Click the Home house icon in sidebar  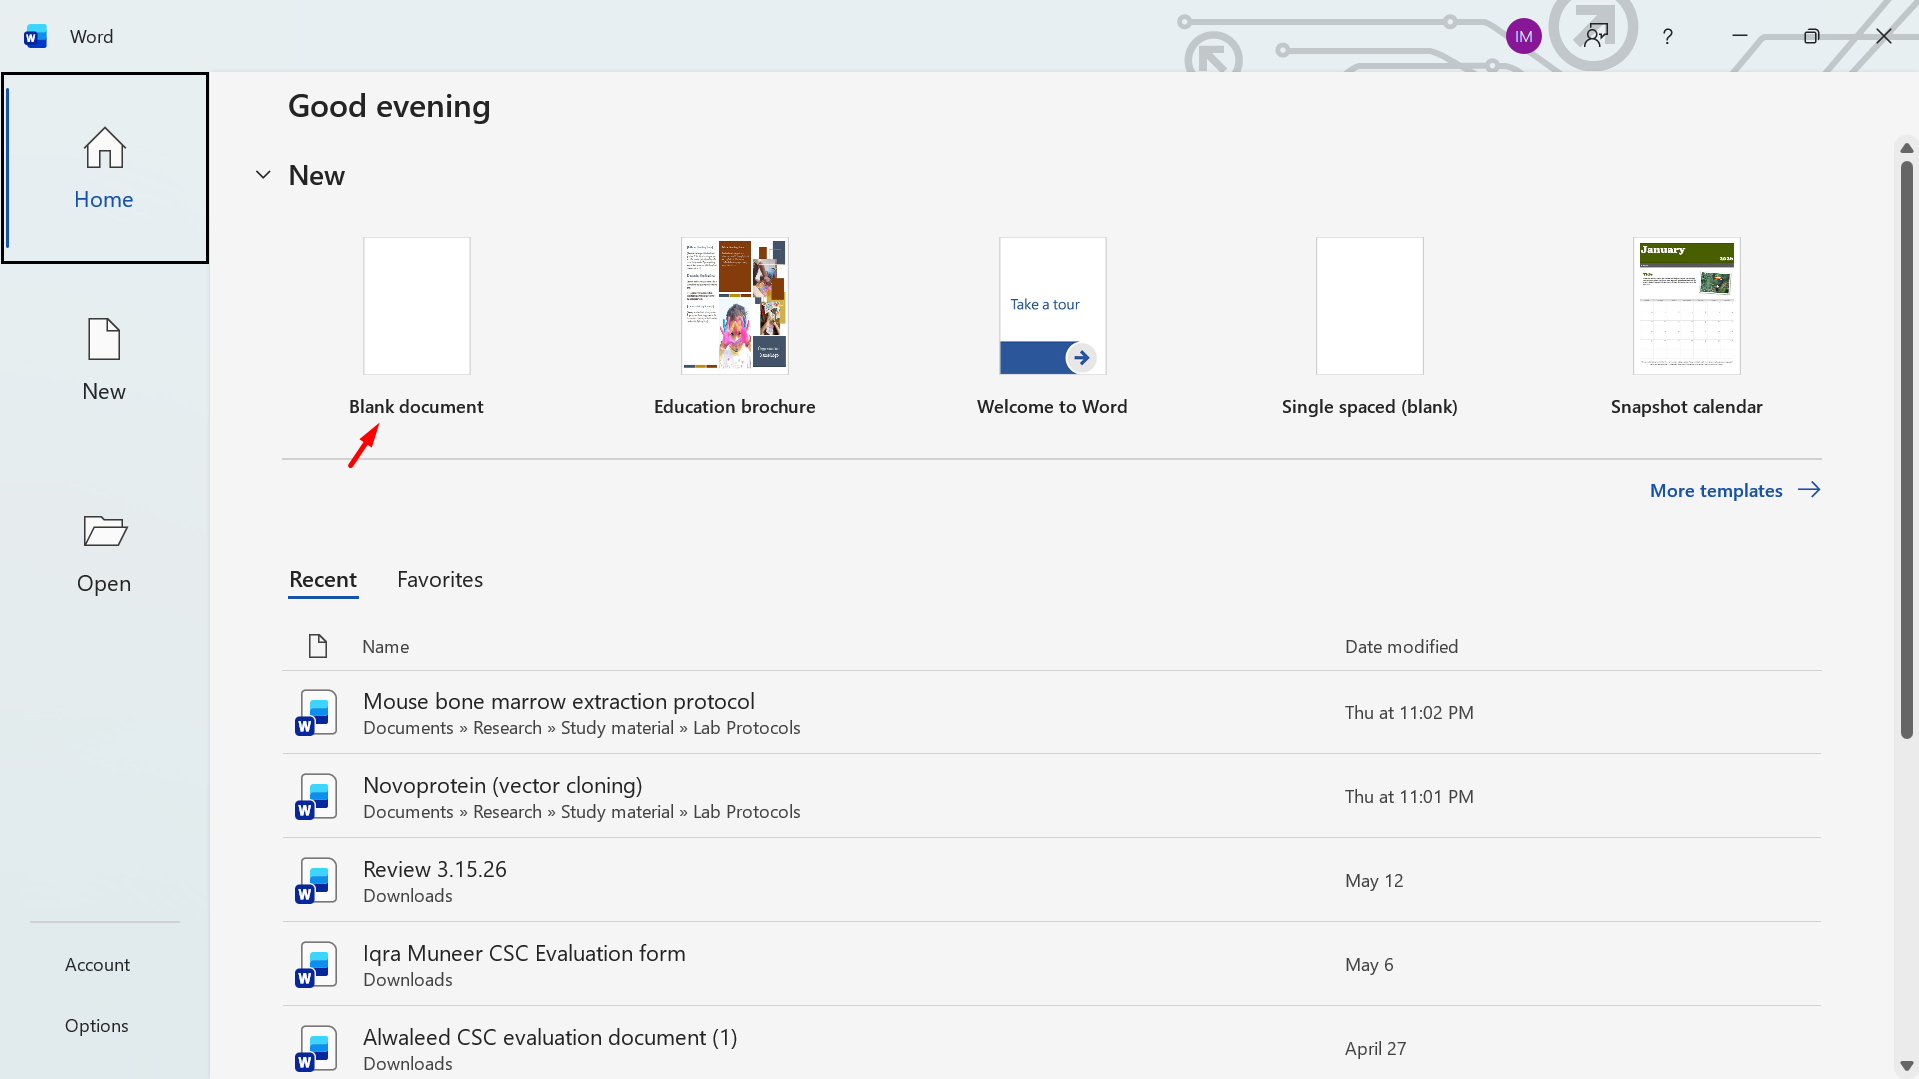[x=104, y=148]
